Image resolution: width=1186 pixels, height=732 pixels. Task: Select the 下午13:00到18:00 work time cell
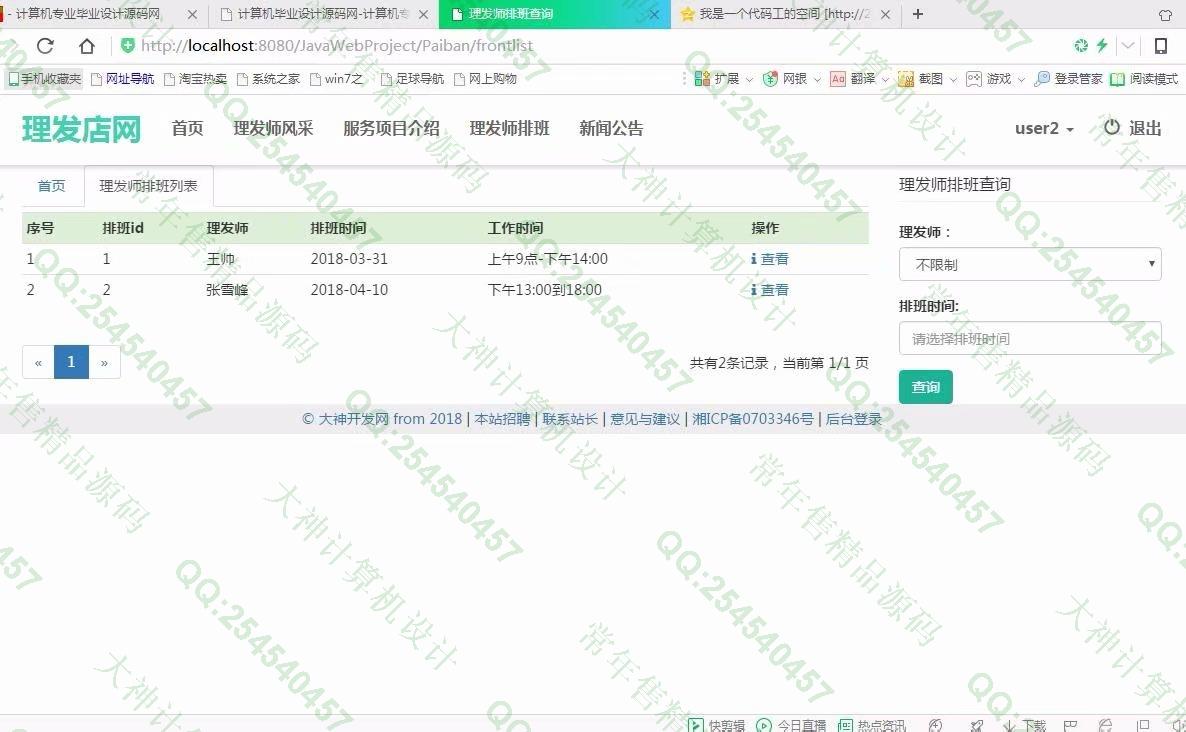tap(545, 290)
